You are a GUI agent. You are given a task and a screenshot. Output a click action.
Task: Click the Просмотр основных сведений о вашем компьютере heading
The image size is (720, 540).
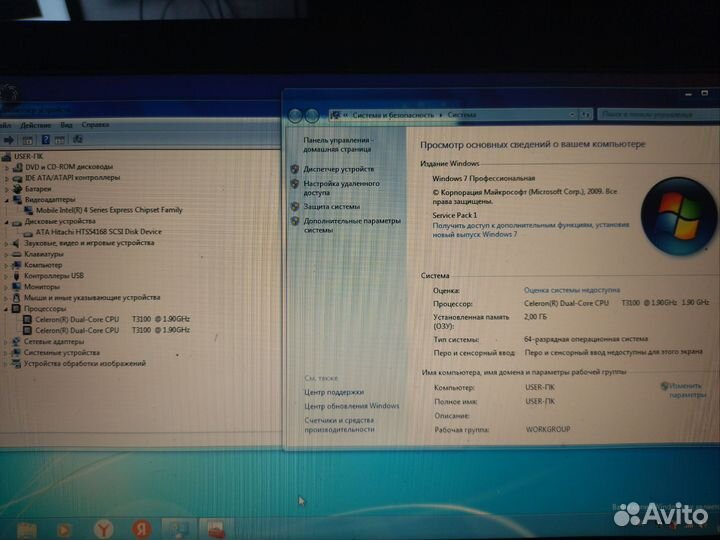tap(533, 144)
